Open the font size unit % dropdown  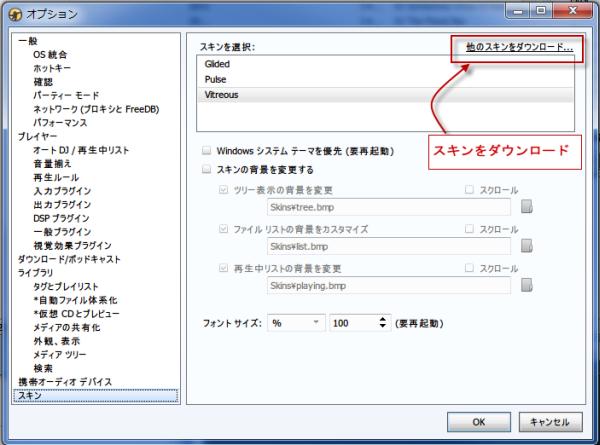click(x=296, y=323)
